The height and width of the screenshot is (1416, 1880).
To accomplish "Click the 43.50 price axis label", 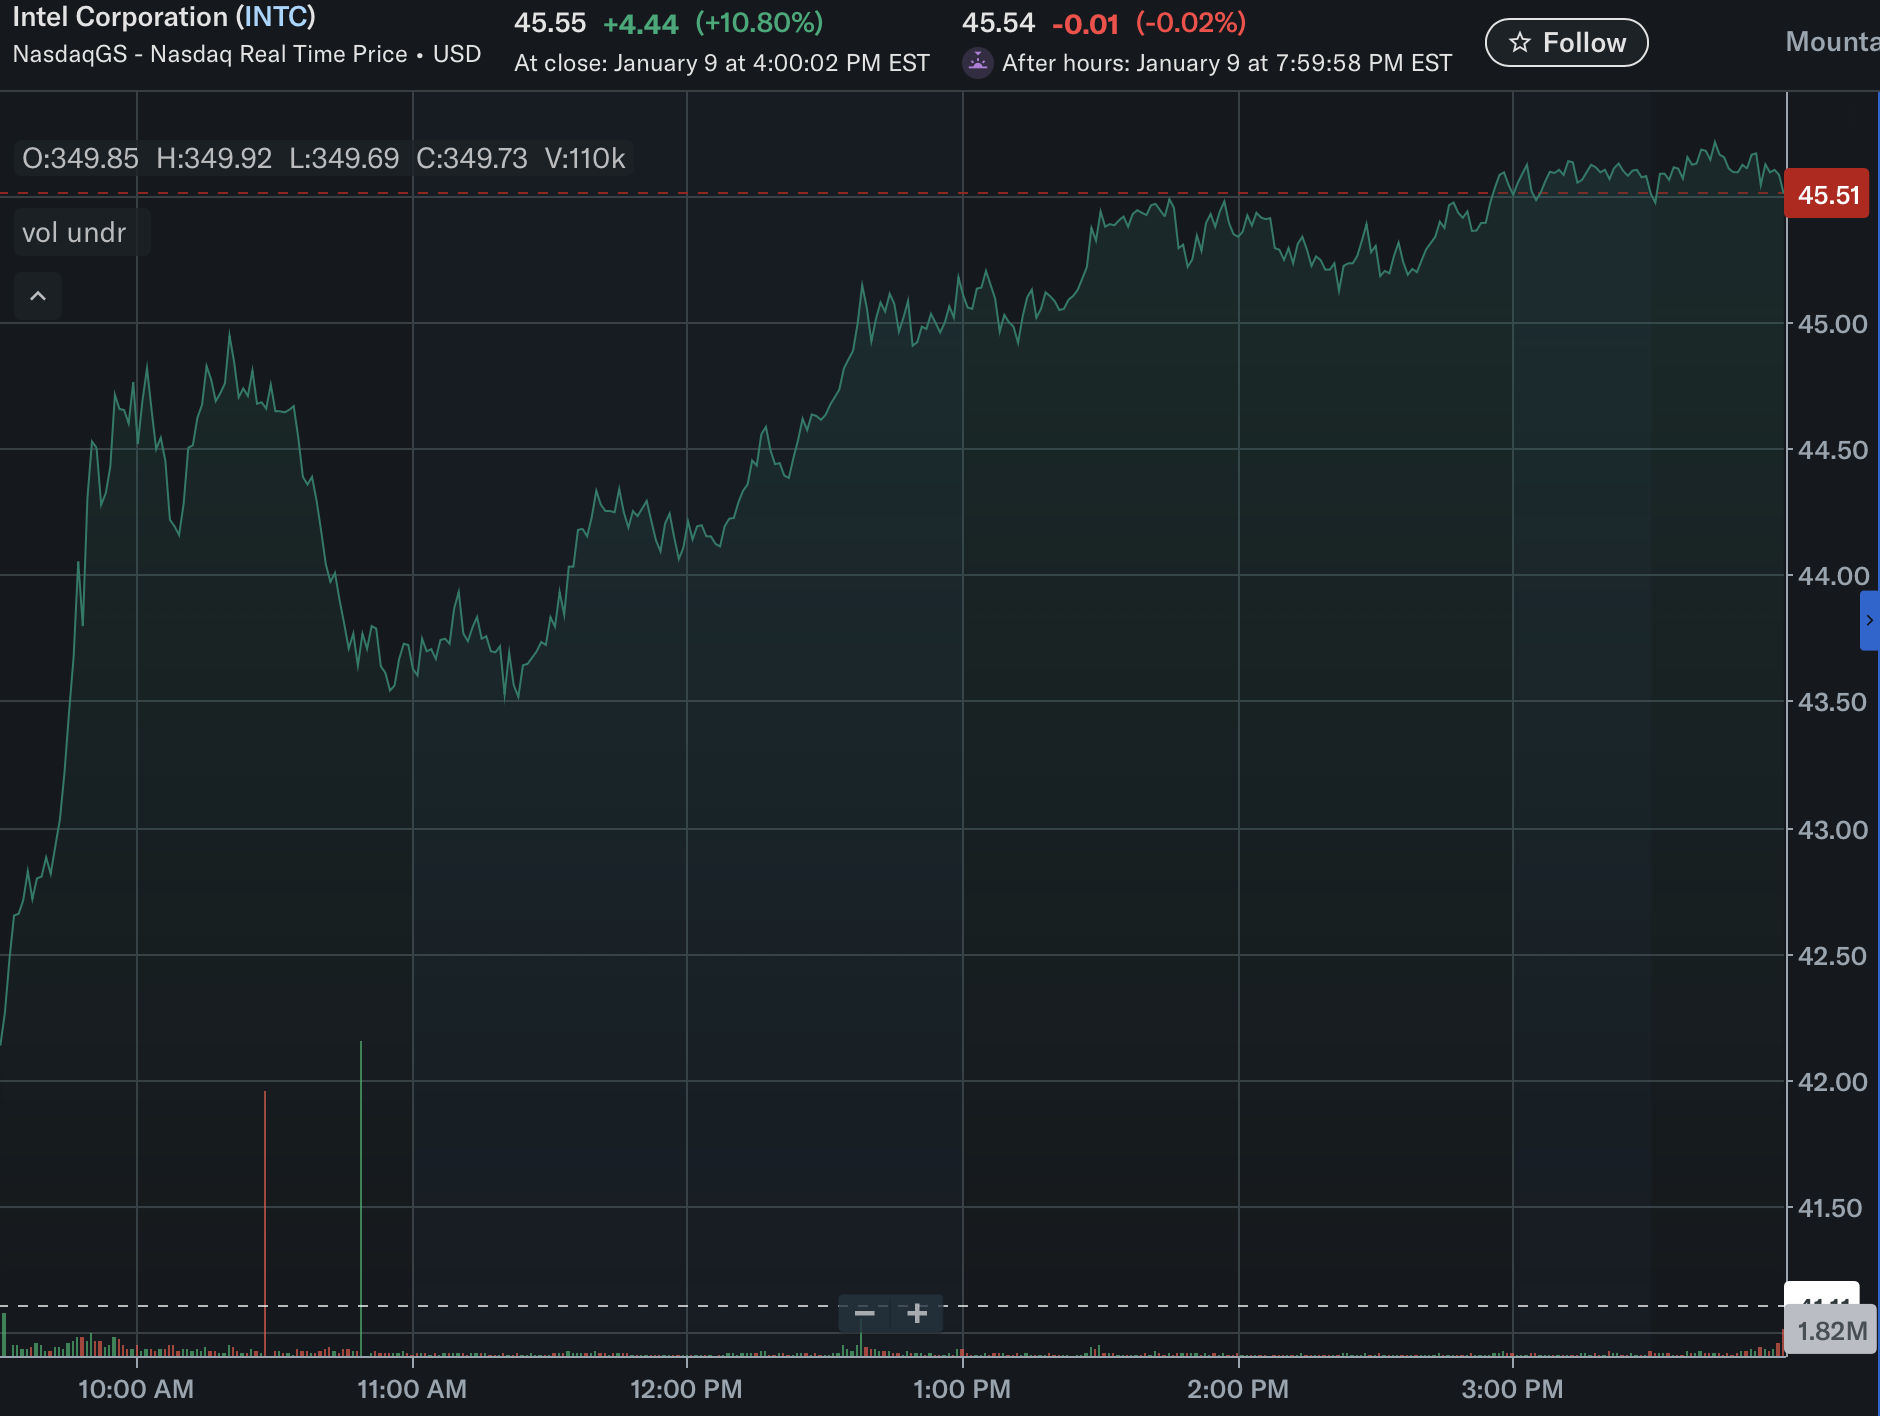I will 1832,702.
